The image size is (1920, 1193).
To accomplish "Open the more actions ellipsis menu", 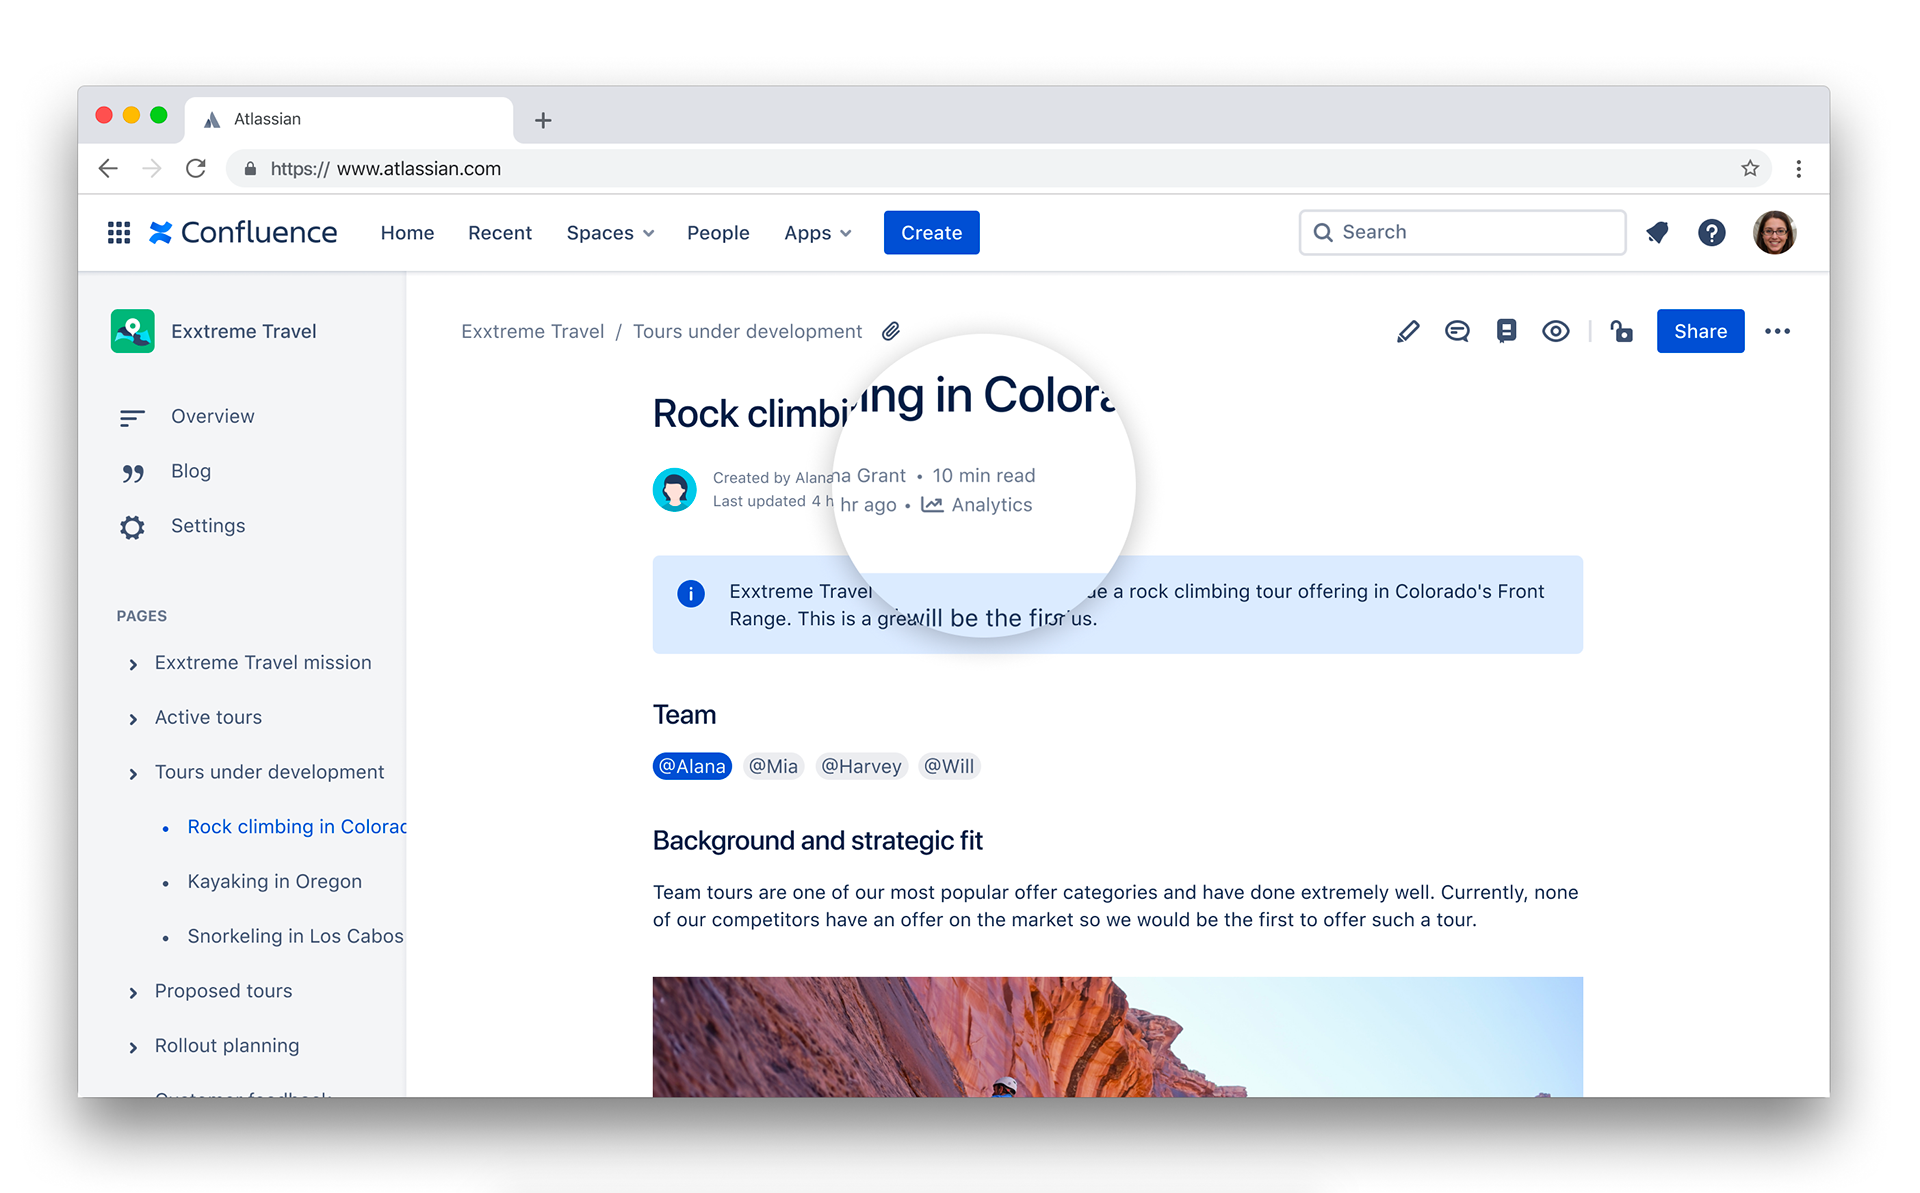I will [1777, 331].
